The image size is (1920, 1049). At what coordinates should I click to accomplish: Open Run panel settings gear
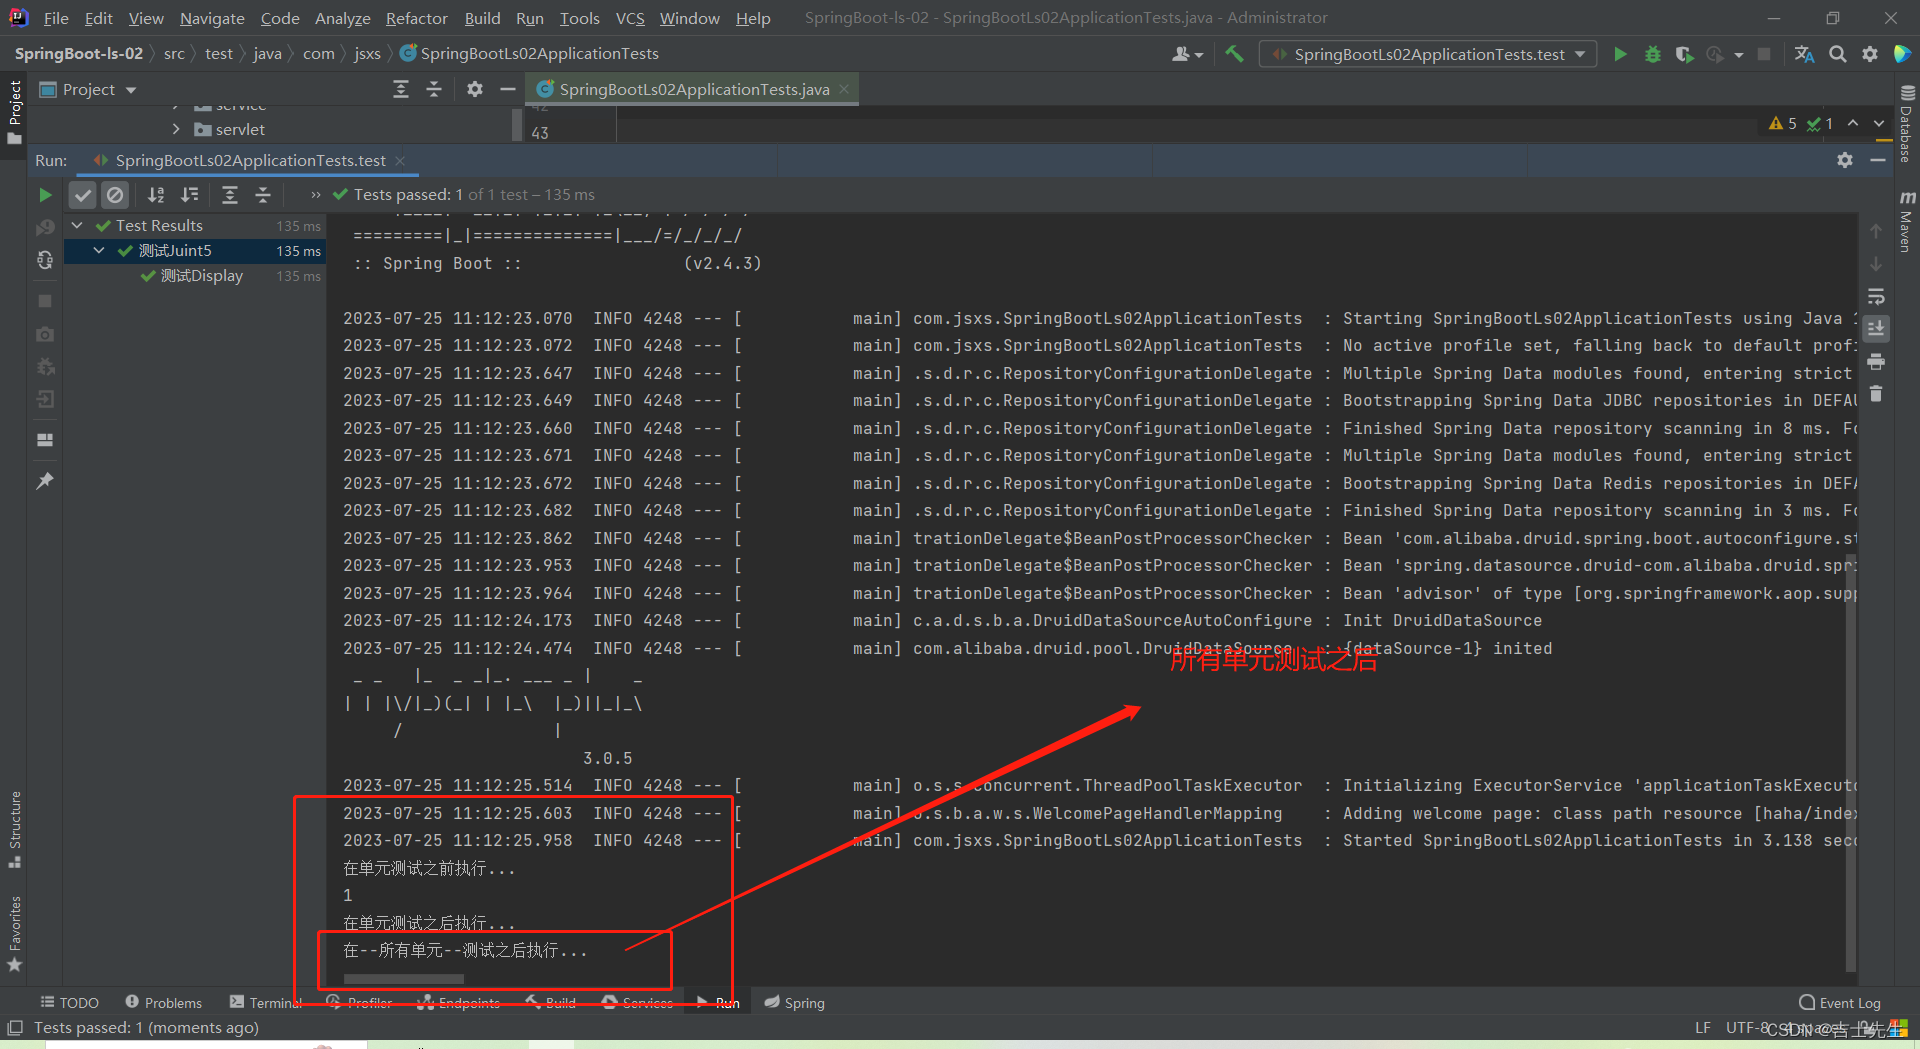(1845, 160)
